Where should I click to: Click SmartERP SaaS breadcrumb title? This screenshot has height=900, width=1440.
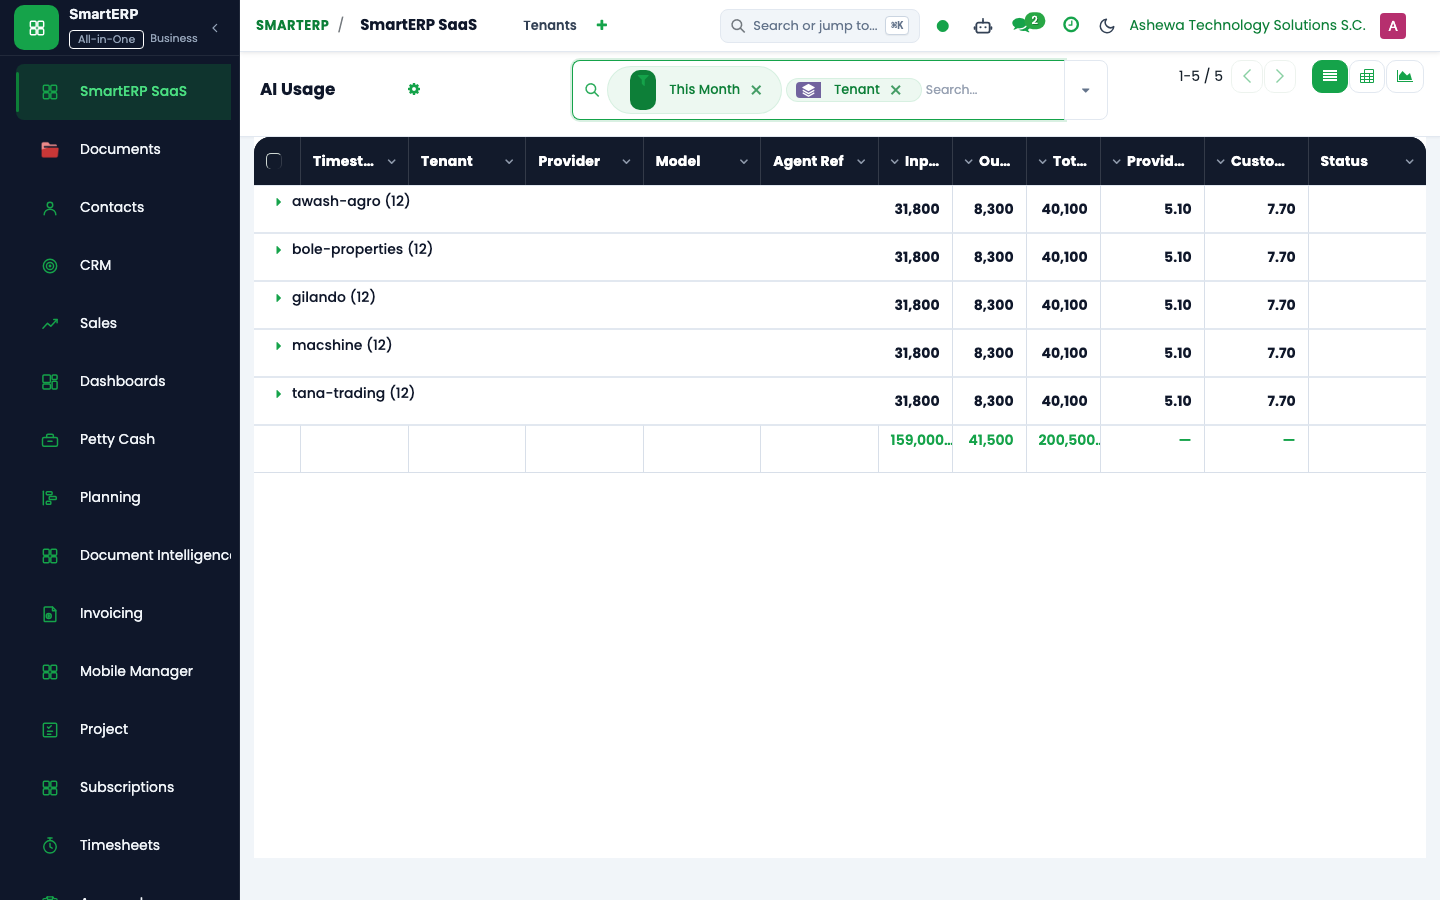[418, 25]
